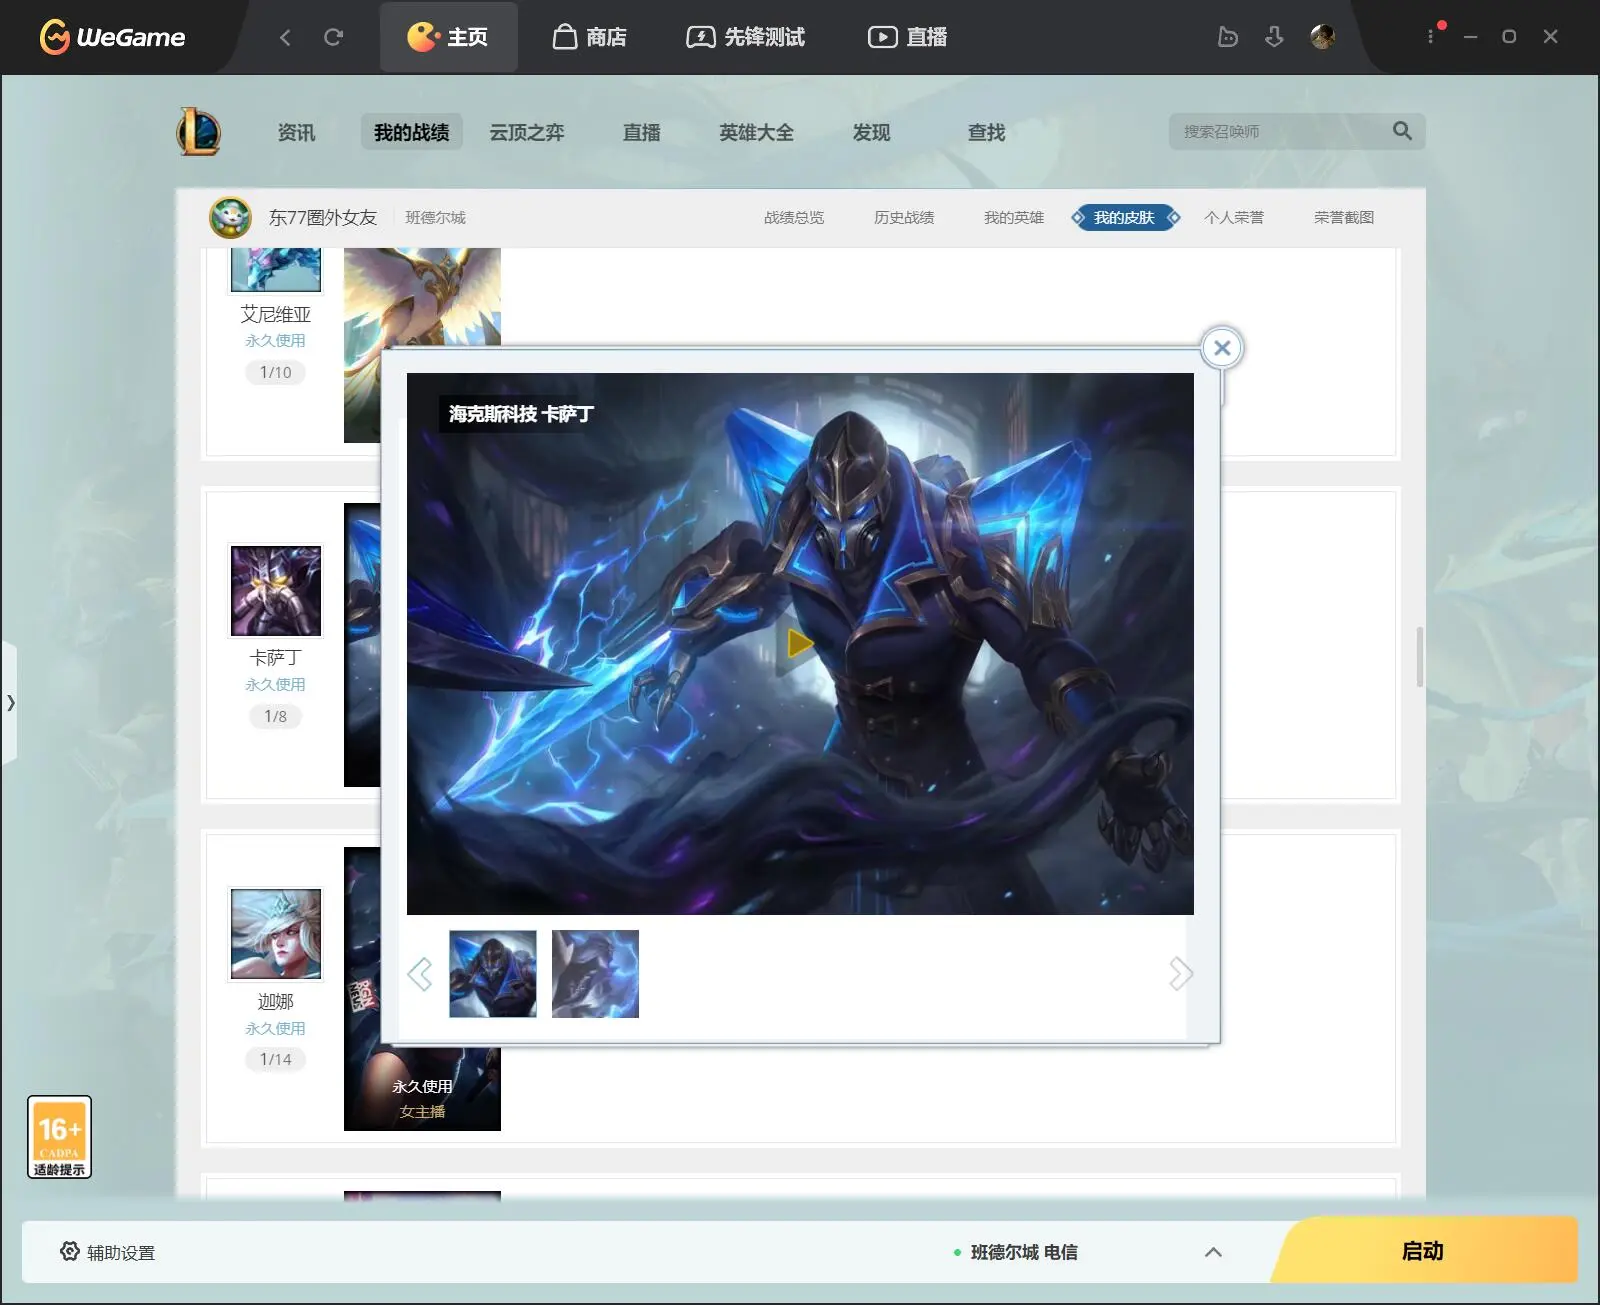The height and width of the screenshot is (1305, 1600).
Task: Select 云顶之弈 in the game navigation
Action: click(x=527, y=132)
